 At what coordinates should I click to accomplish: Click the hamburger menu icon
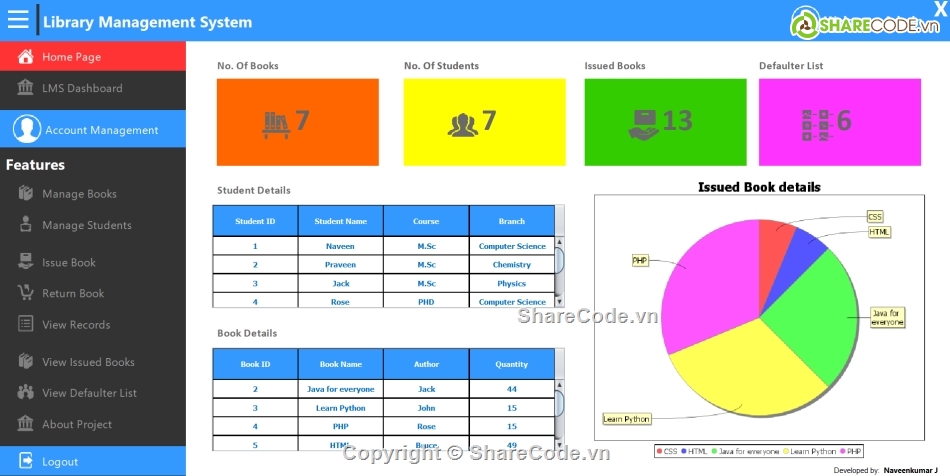18,19
